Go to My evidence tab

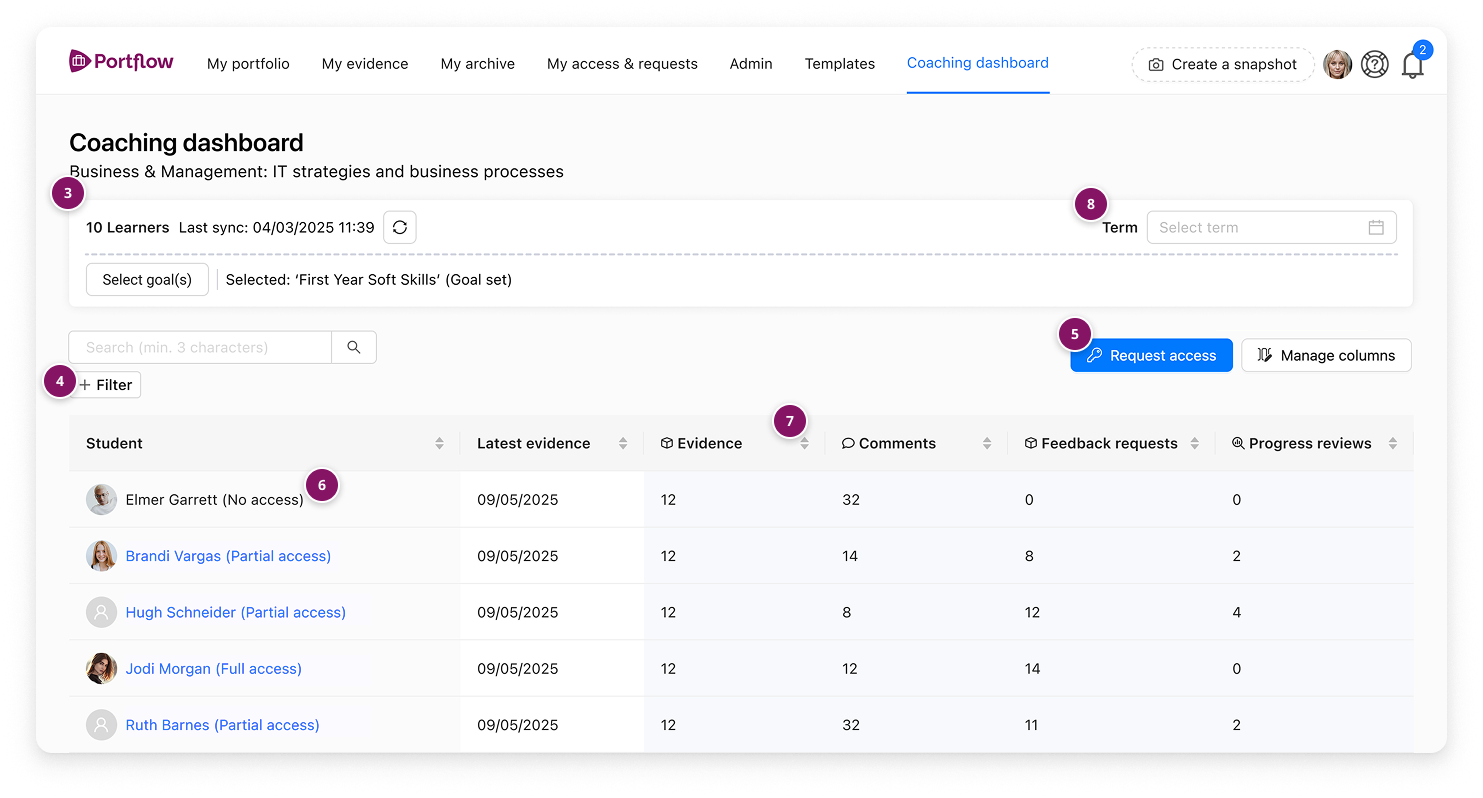click(x=365, y=64)
